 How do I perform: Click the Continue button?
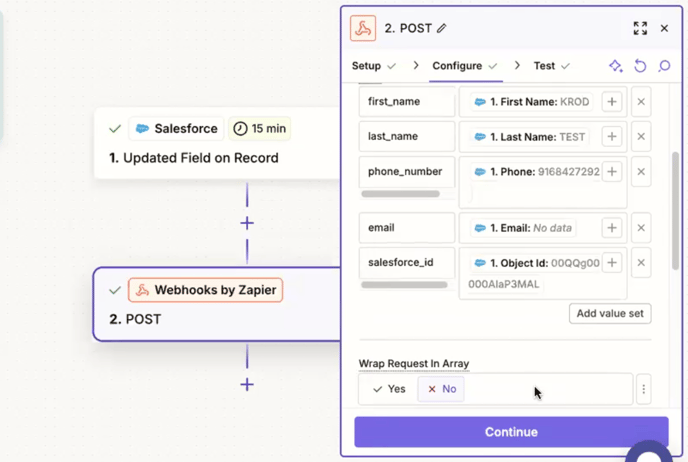511,432
